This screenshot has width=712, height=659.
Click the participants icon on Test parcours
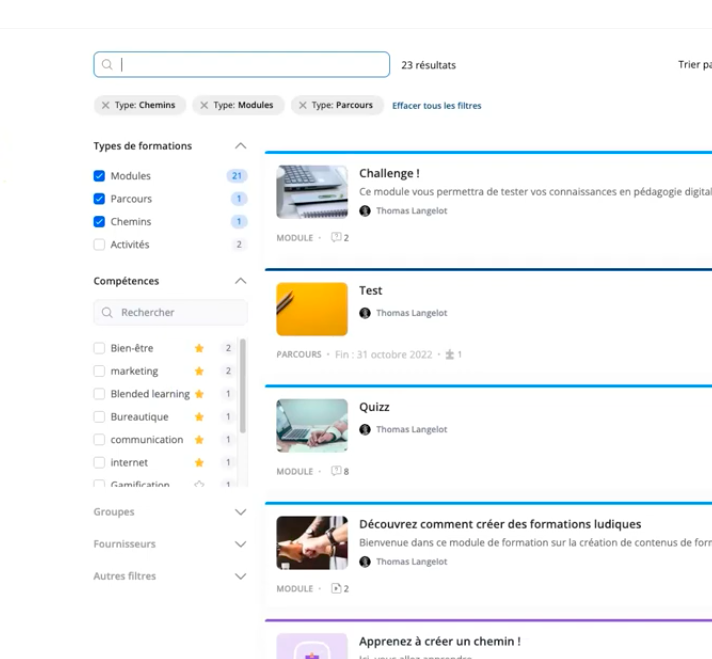point(450,354)
